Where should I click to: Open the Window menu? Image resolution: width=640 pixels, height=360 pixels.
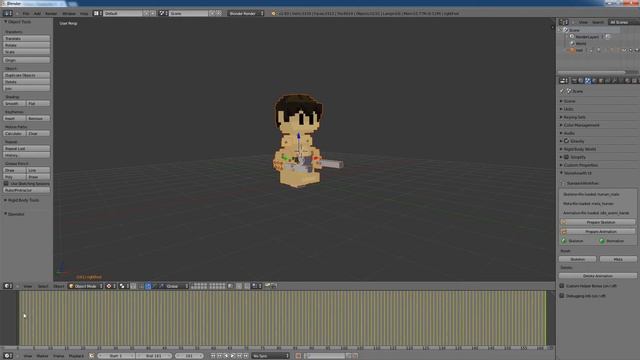69,13
